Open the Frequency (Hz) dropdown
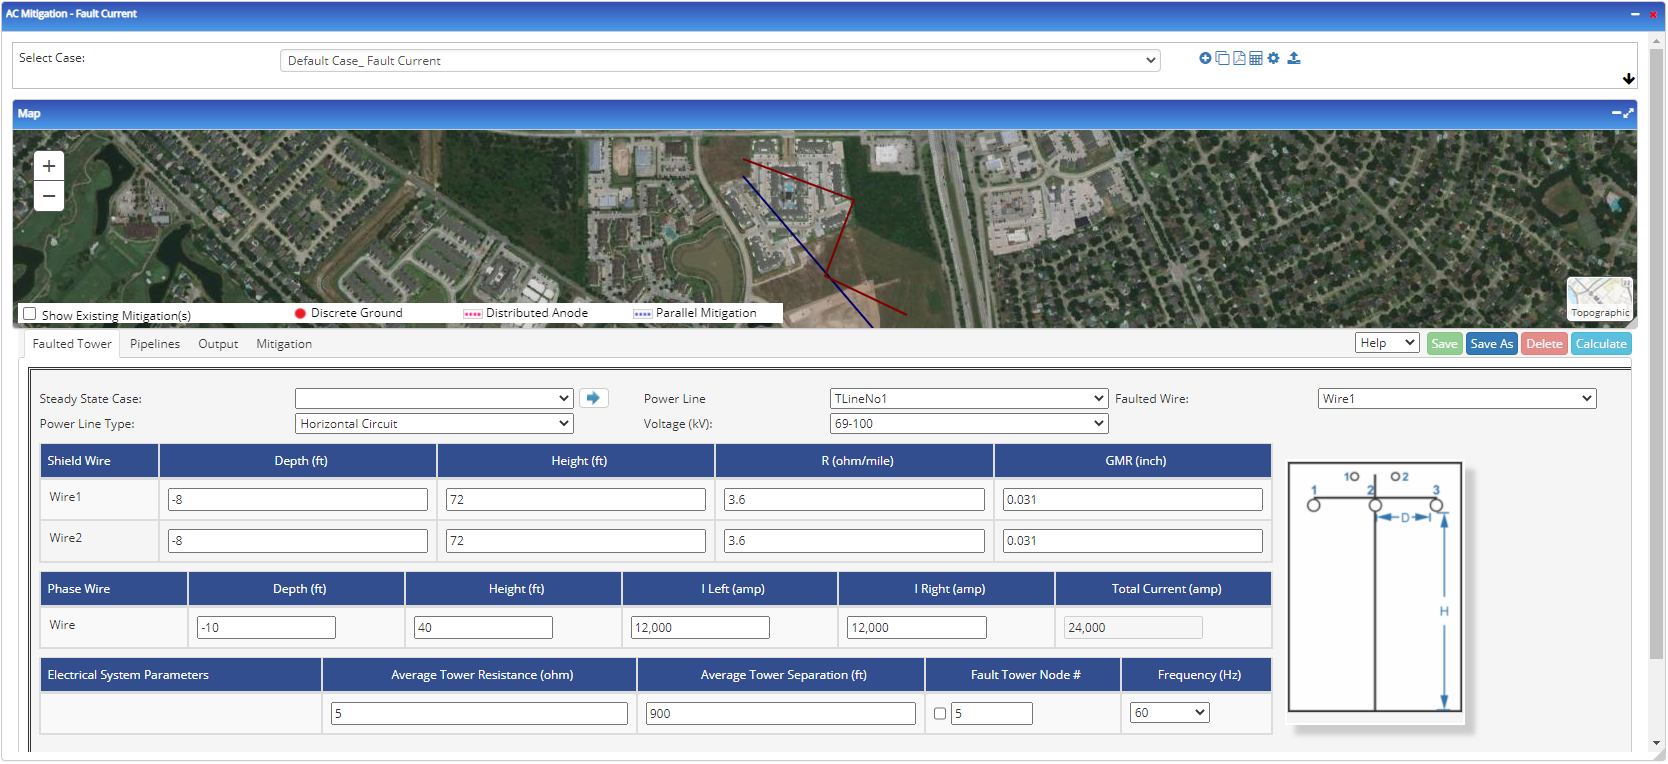1668x764 pixels. 1169,713
